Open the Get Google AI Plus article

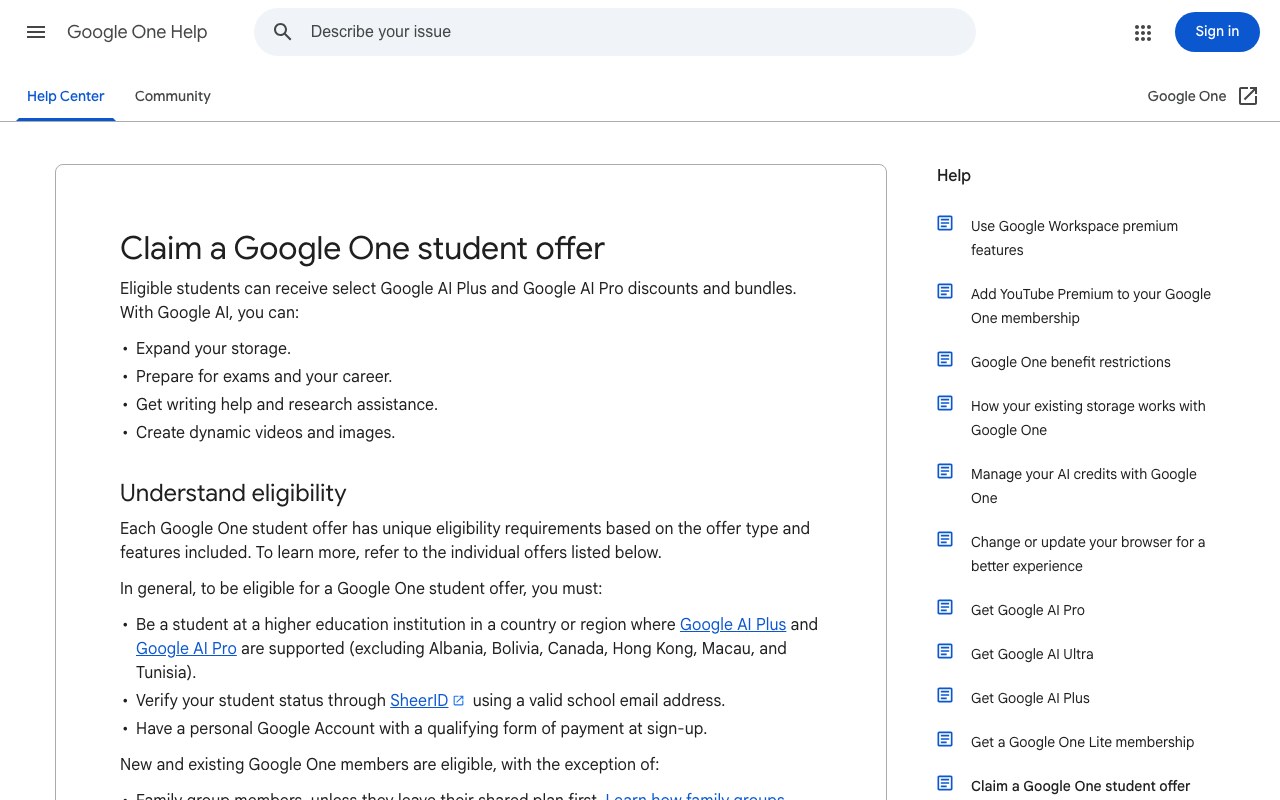tap(1030, 698)
